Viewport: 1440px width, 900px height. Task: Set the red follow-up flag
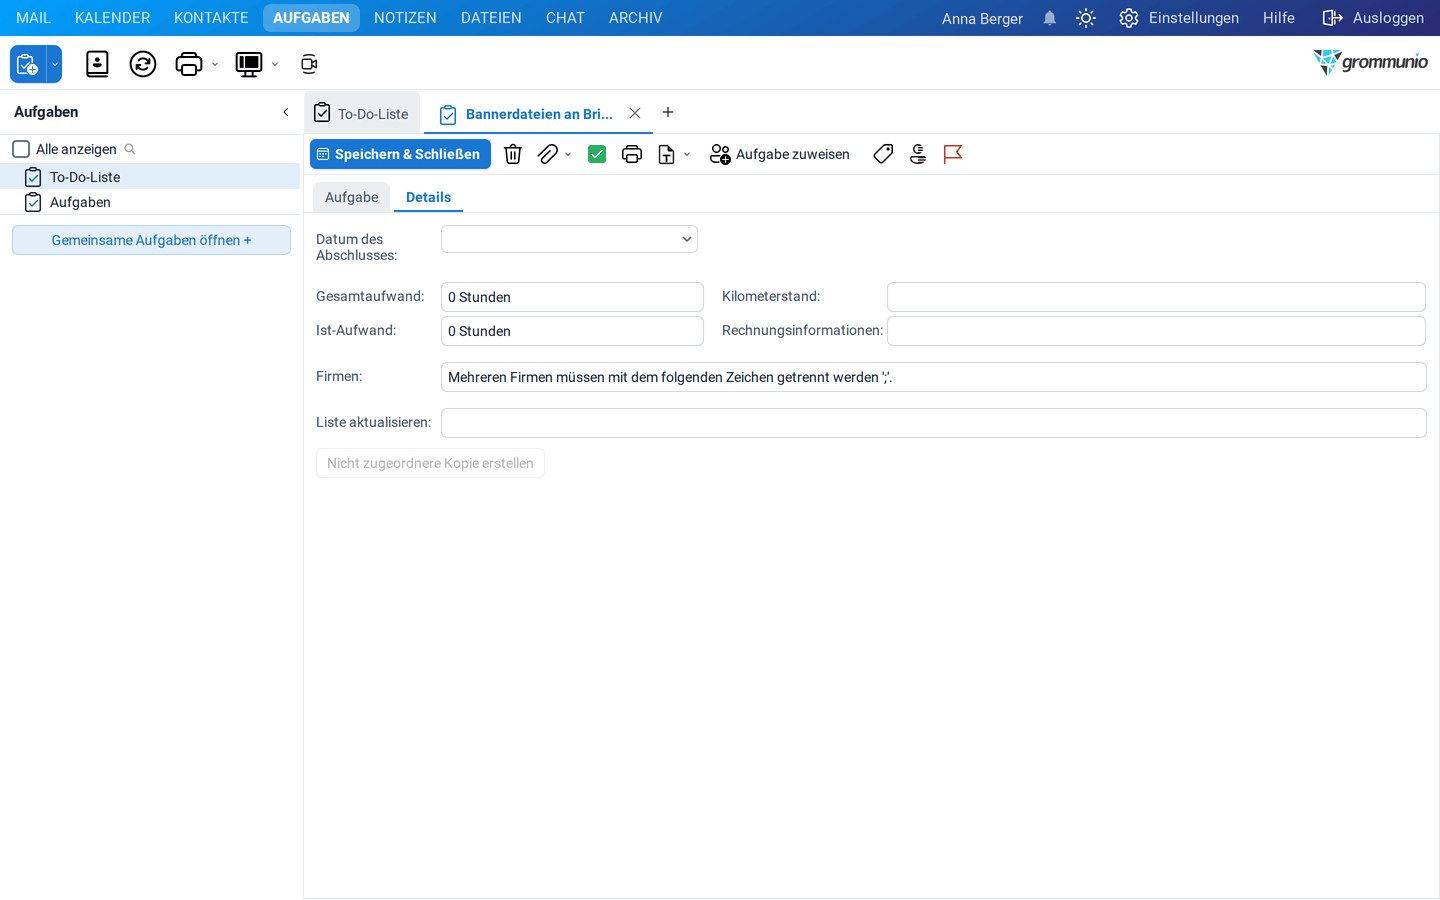click(953, 154)
